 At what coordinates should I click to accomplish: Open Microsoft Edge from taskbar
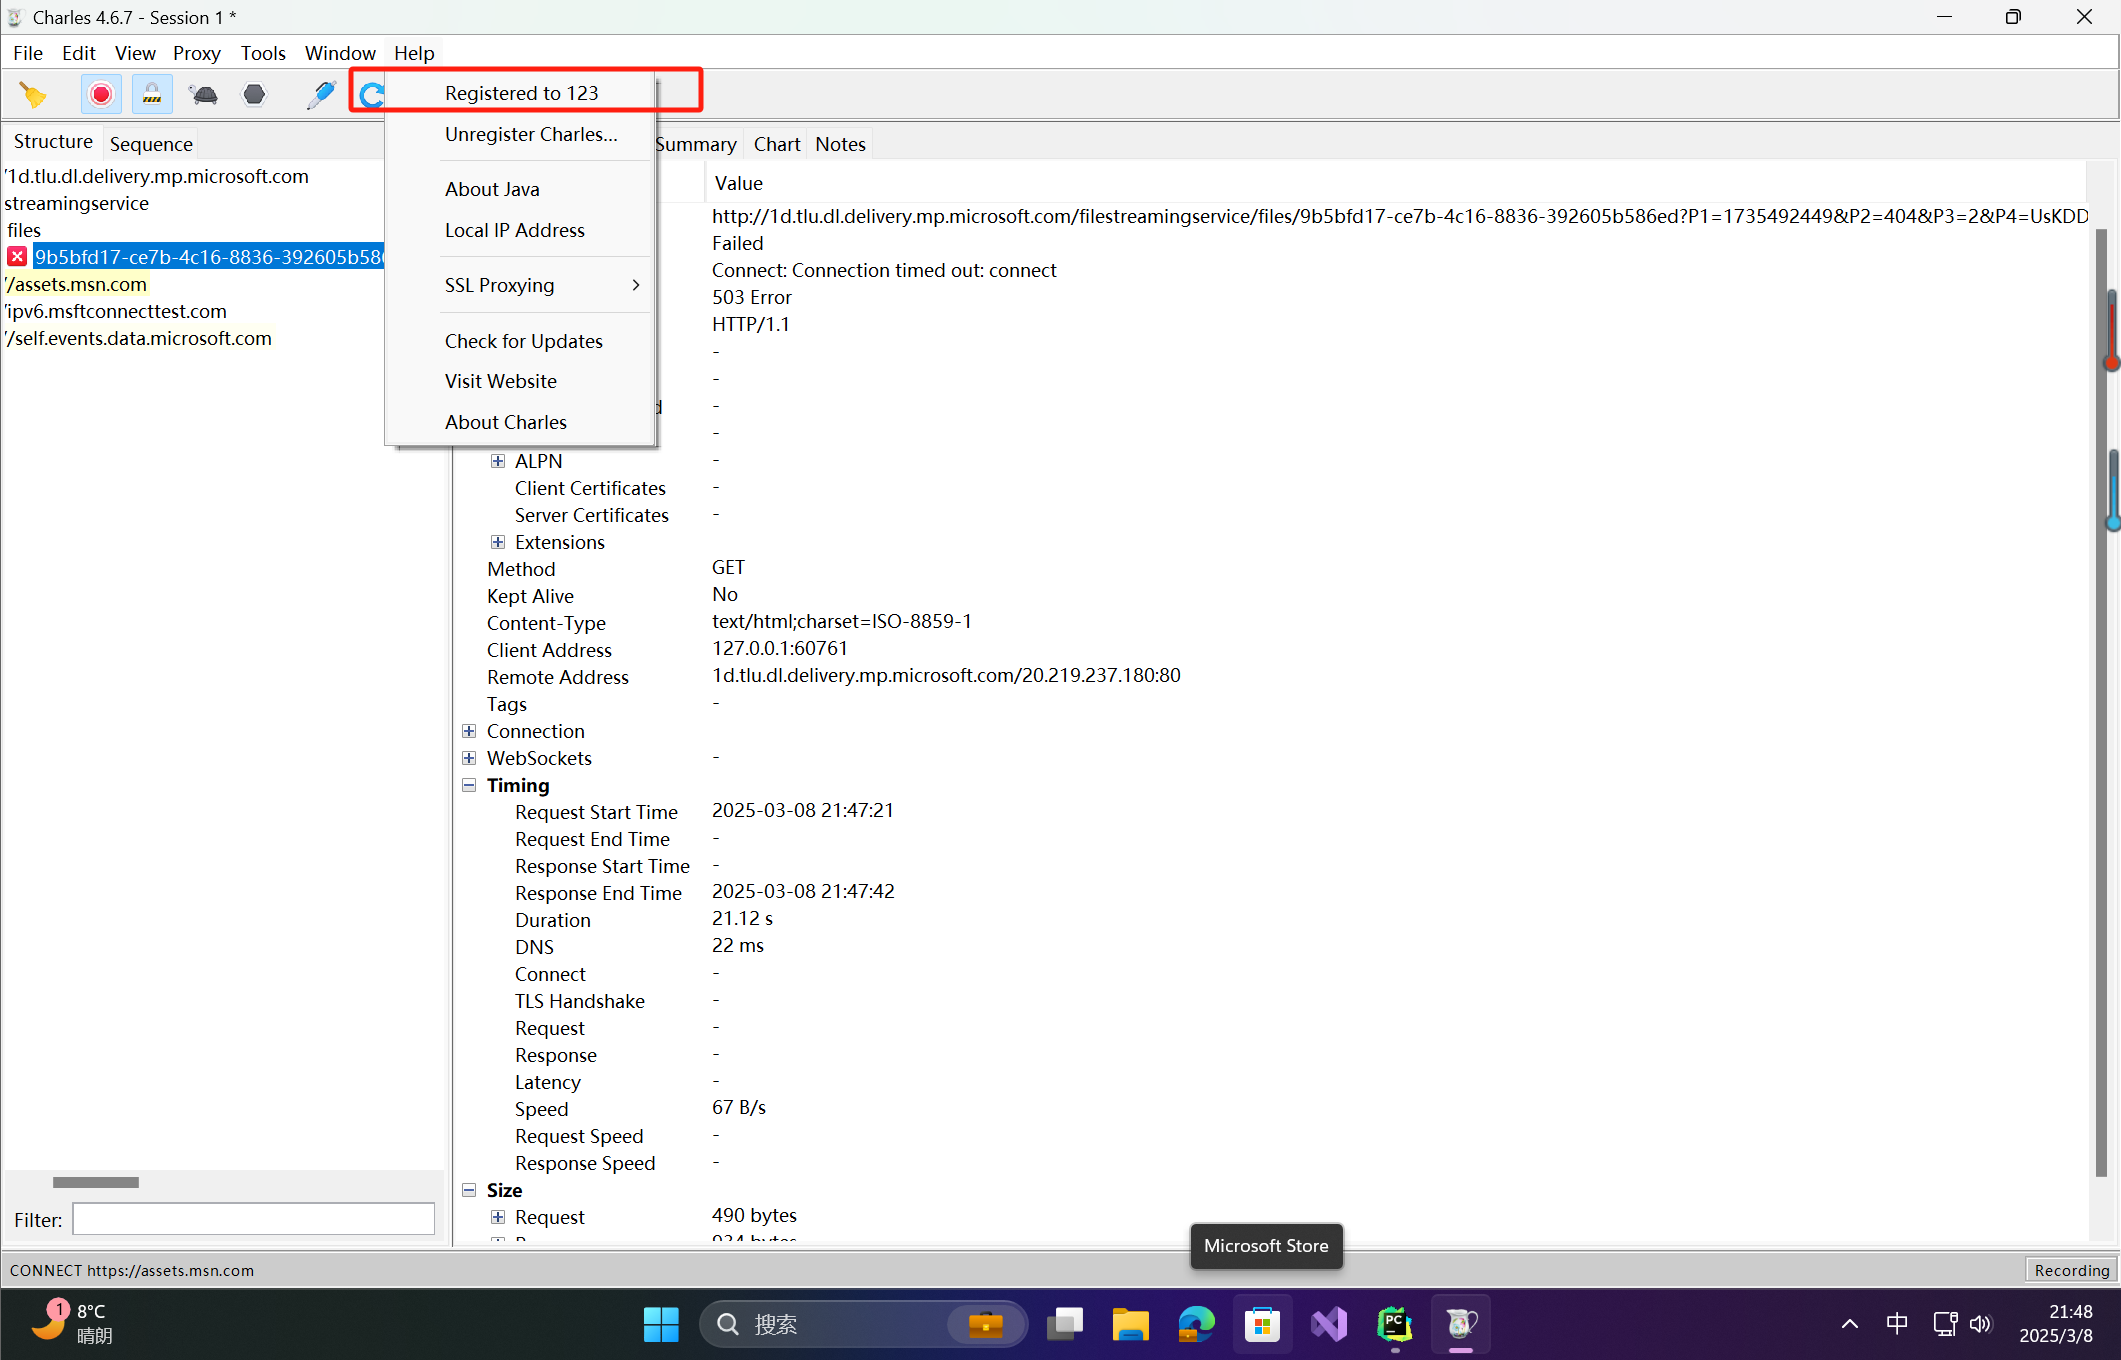click(1196, 1325)
